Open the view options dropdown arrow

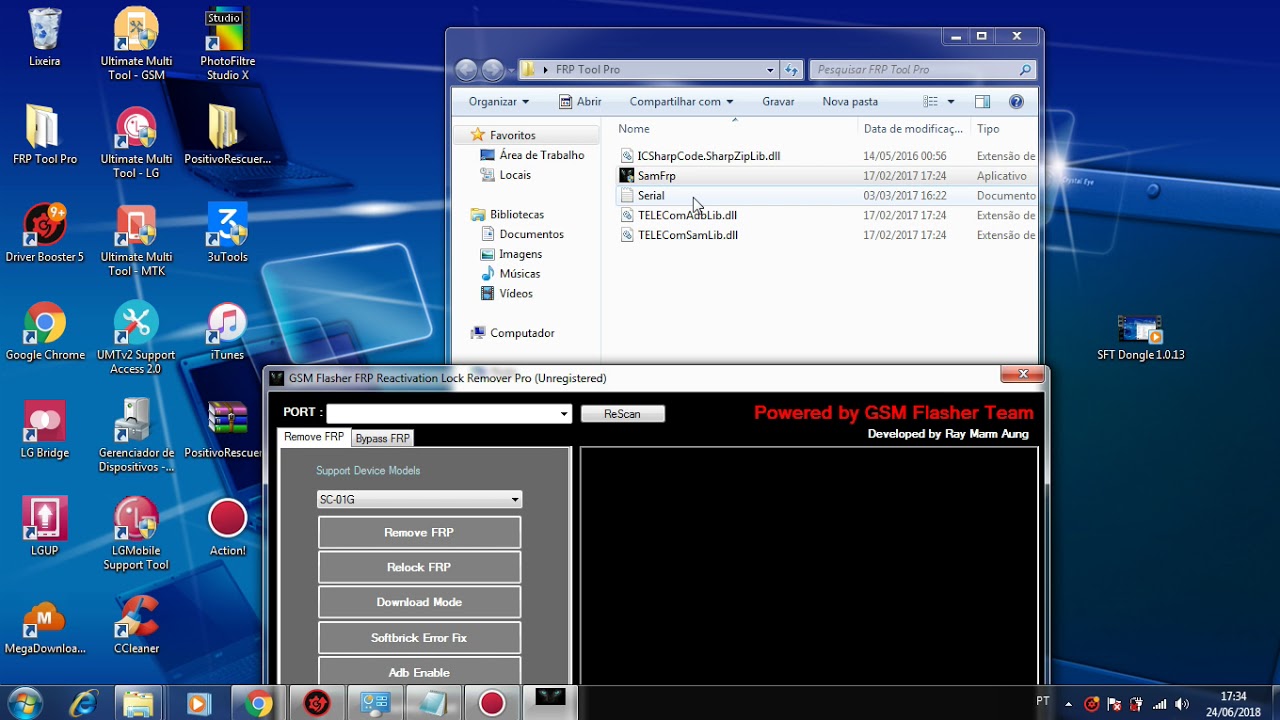pos(950,101)
